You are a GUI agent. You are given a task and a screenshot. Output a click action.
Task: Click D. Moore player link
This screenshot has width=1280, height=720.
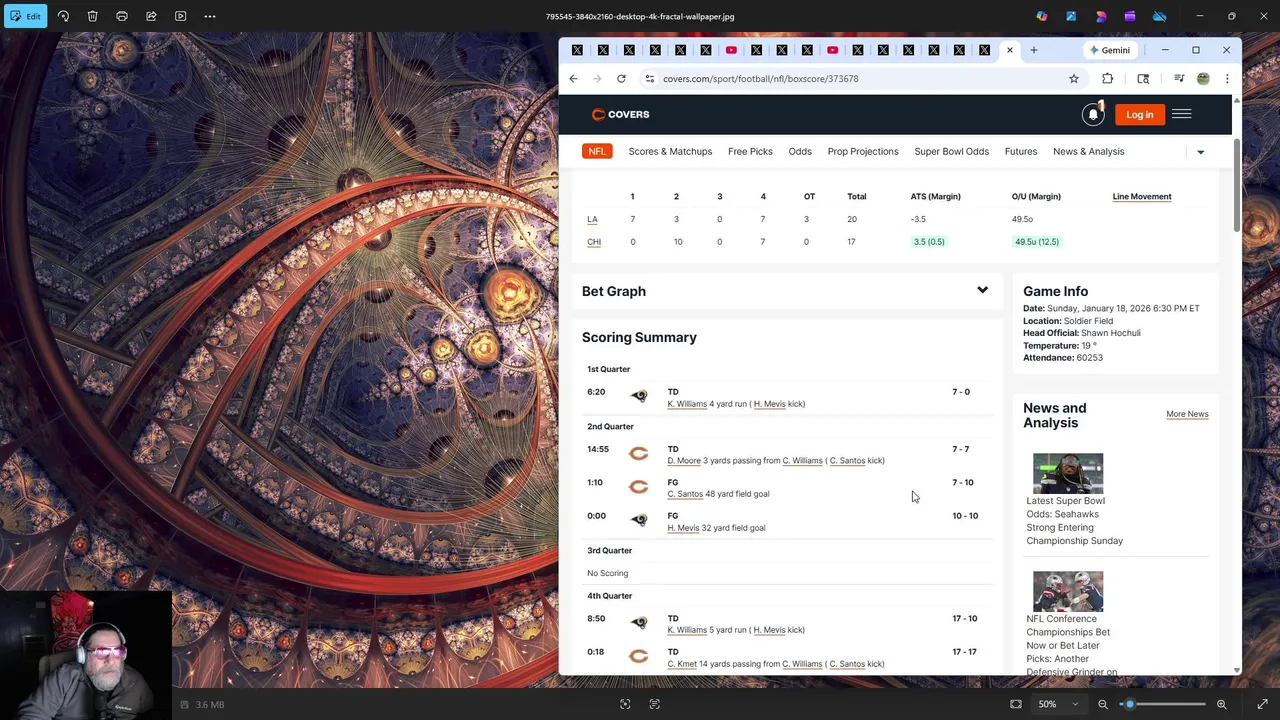684,461
